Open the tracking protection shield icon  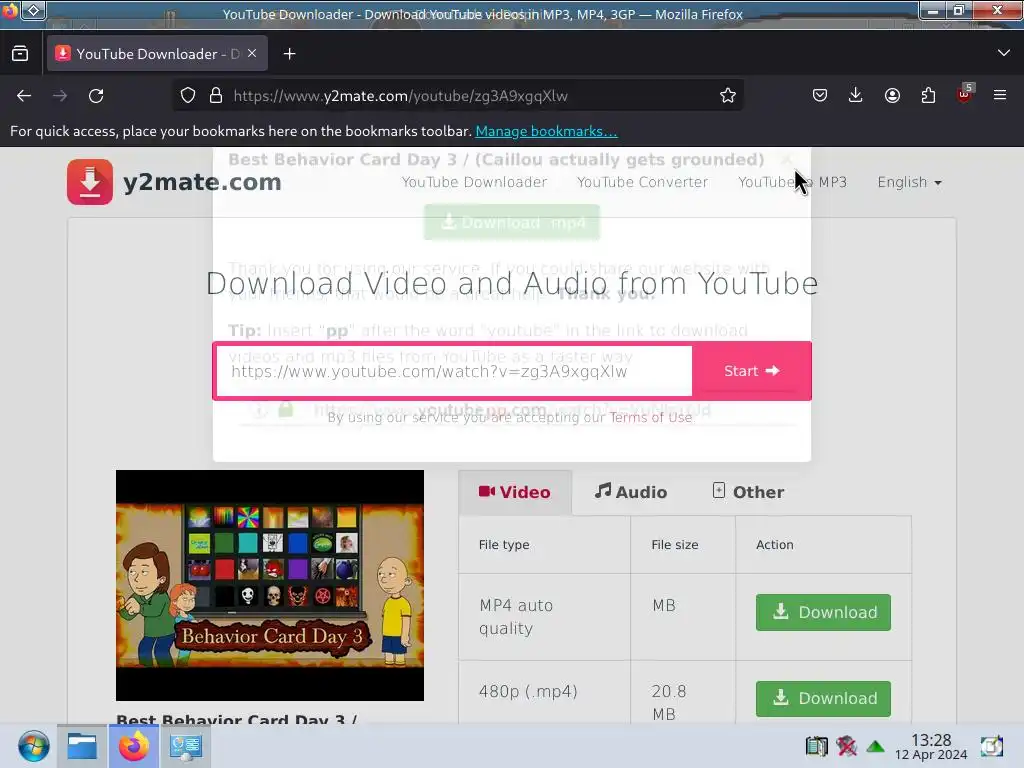coord(188,95)
